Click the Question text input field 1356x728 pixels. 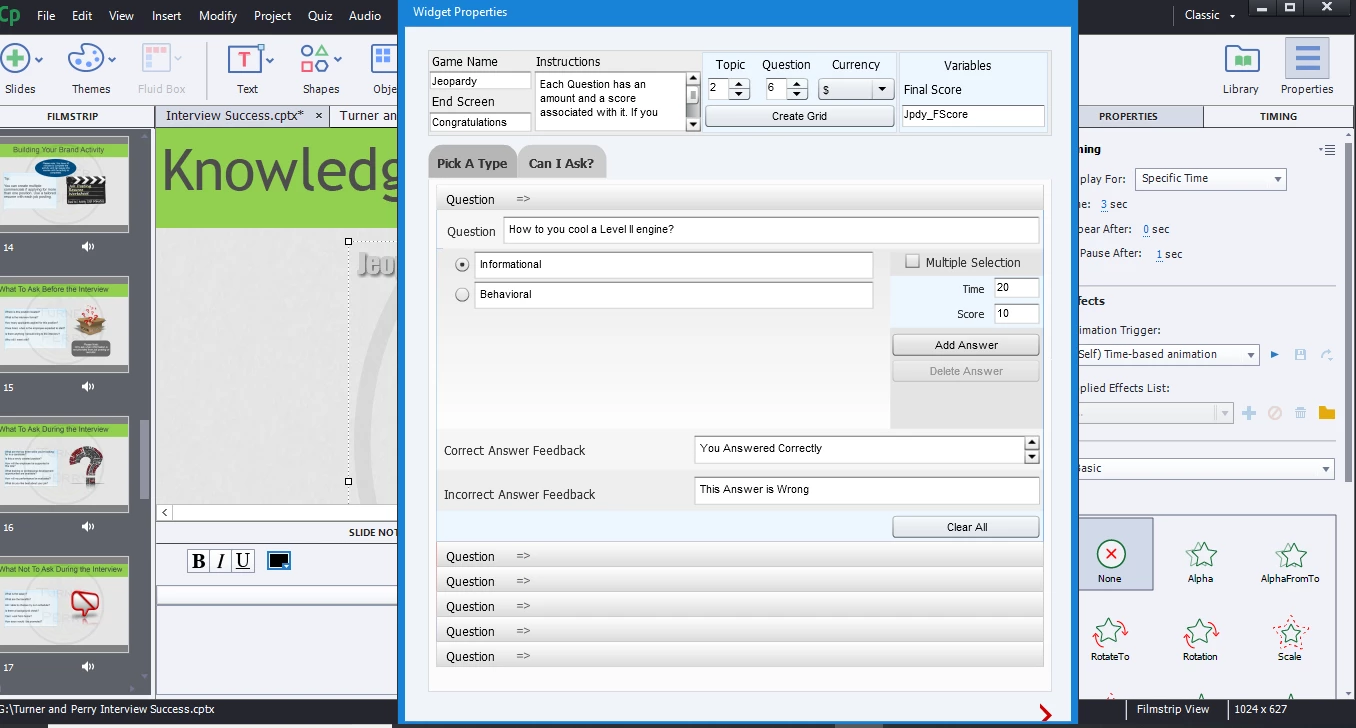pos(771,230)
